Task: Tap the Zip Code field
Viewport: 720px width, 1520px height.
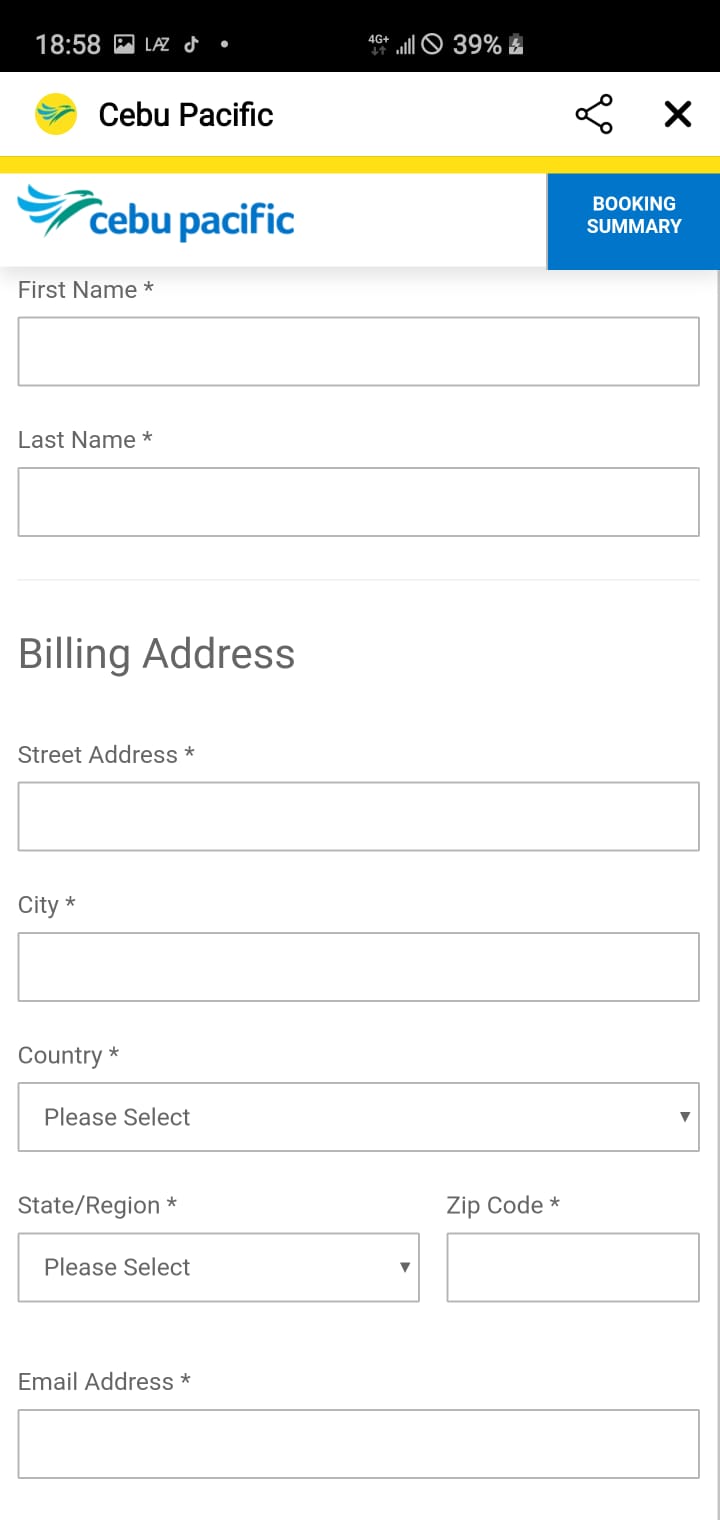Action: [x=572, y=1267]
